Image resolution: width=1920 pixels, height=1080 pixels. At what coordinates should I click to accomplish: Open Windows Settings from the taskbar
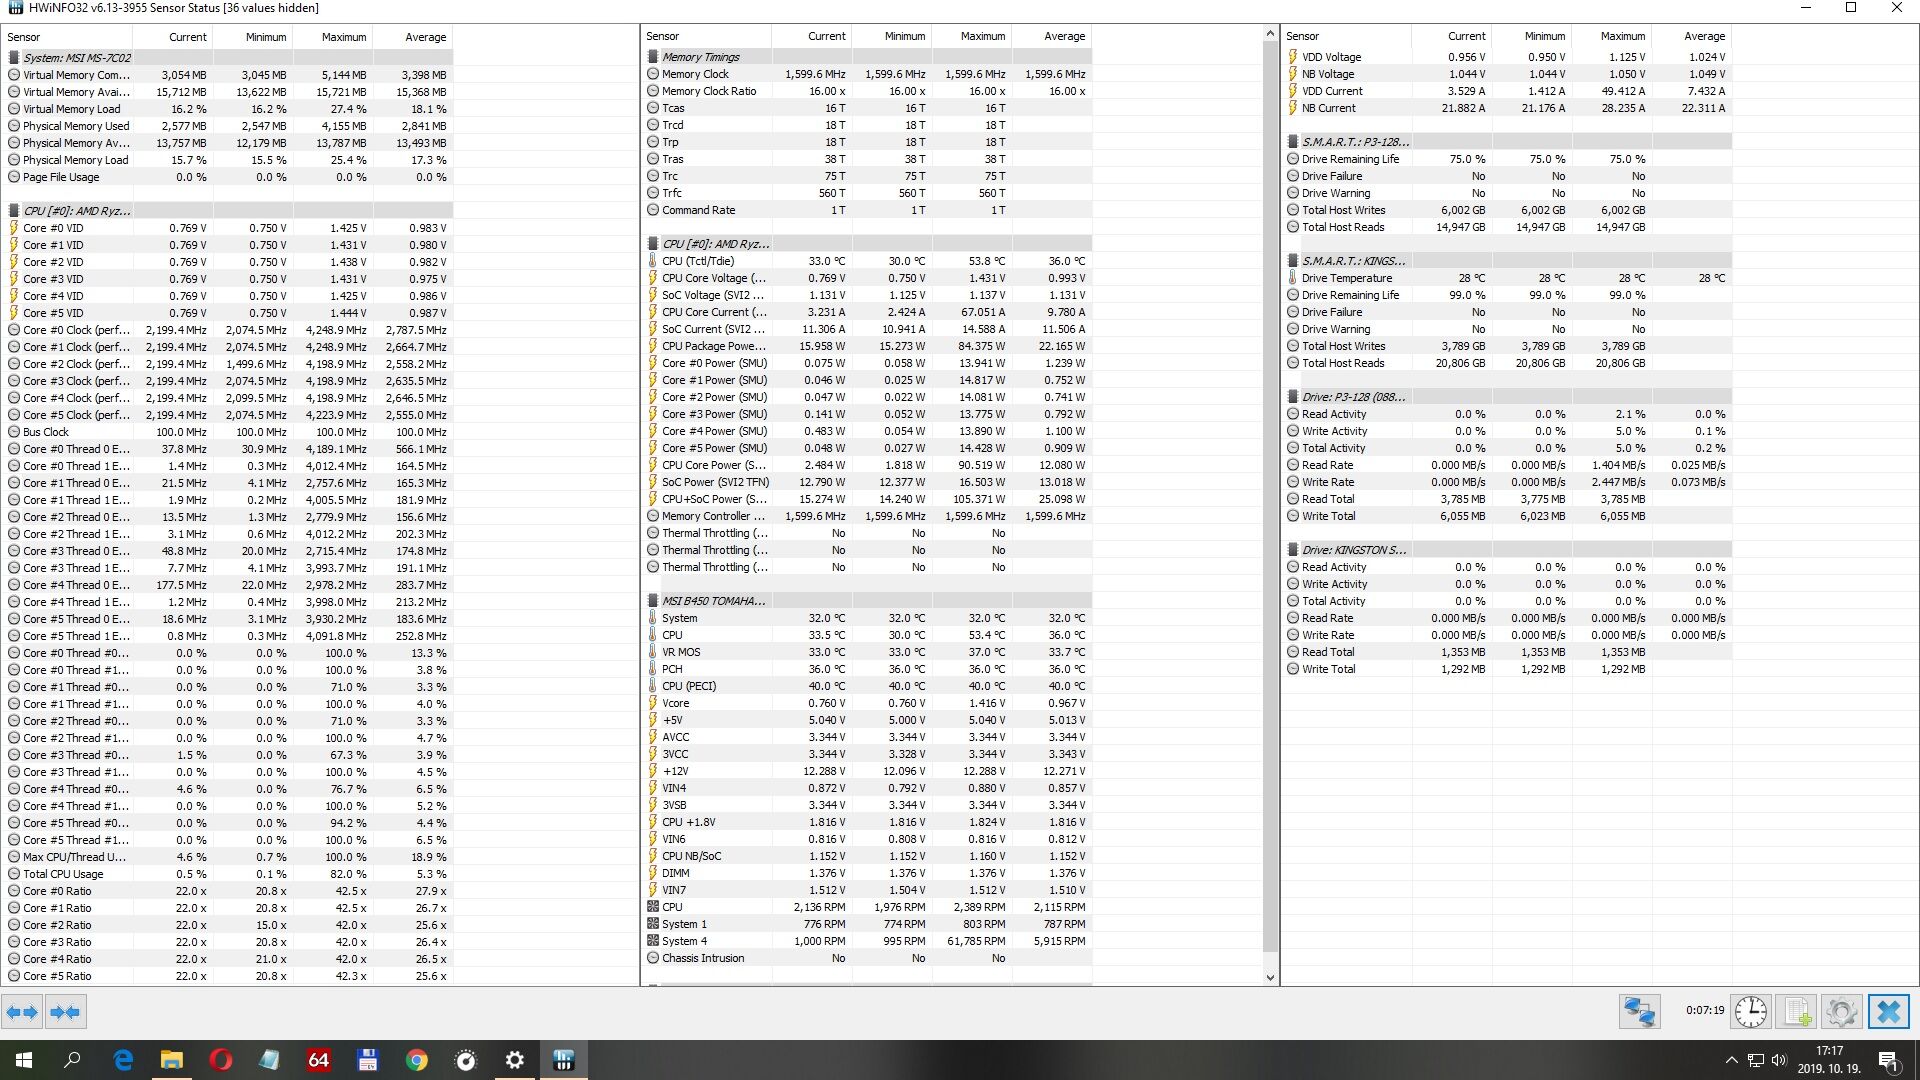pyautogui.click(x=515, y=1060)
